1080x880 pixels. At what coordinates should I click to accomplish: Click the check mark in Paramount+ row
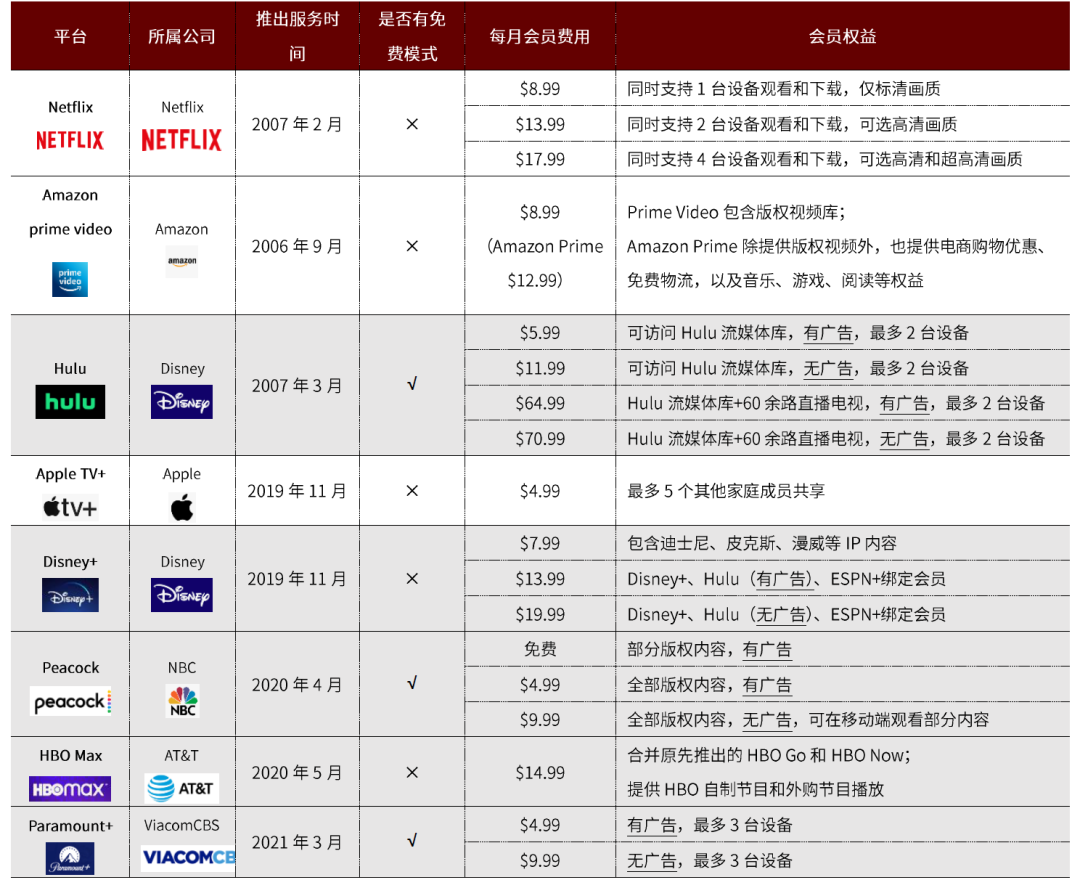click(412, 841)
